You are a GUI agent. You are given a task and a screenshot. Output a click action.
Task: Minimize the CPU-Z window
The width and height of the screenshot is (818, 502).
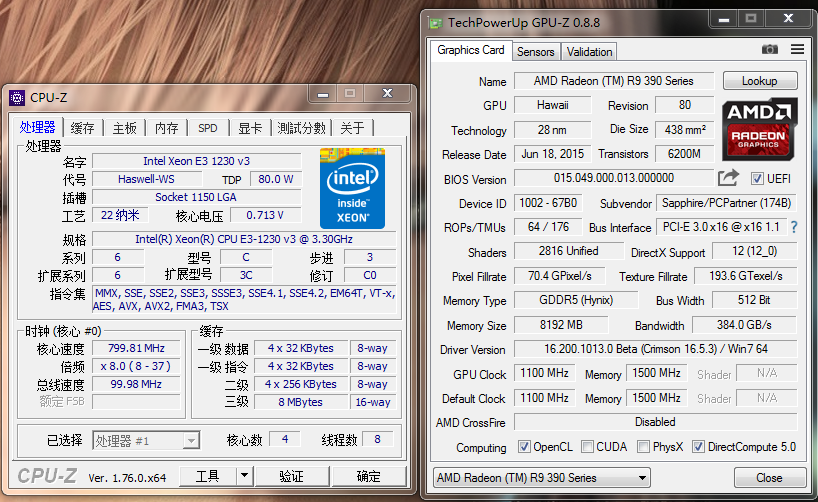(x=323, y=94)
